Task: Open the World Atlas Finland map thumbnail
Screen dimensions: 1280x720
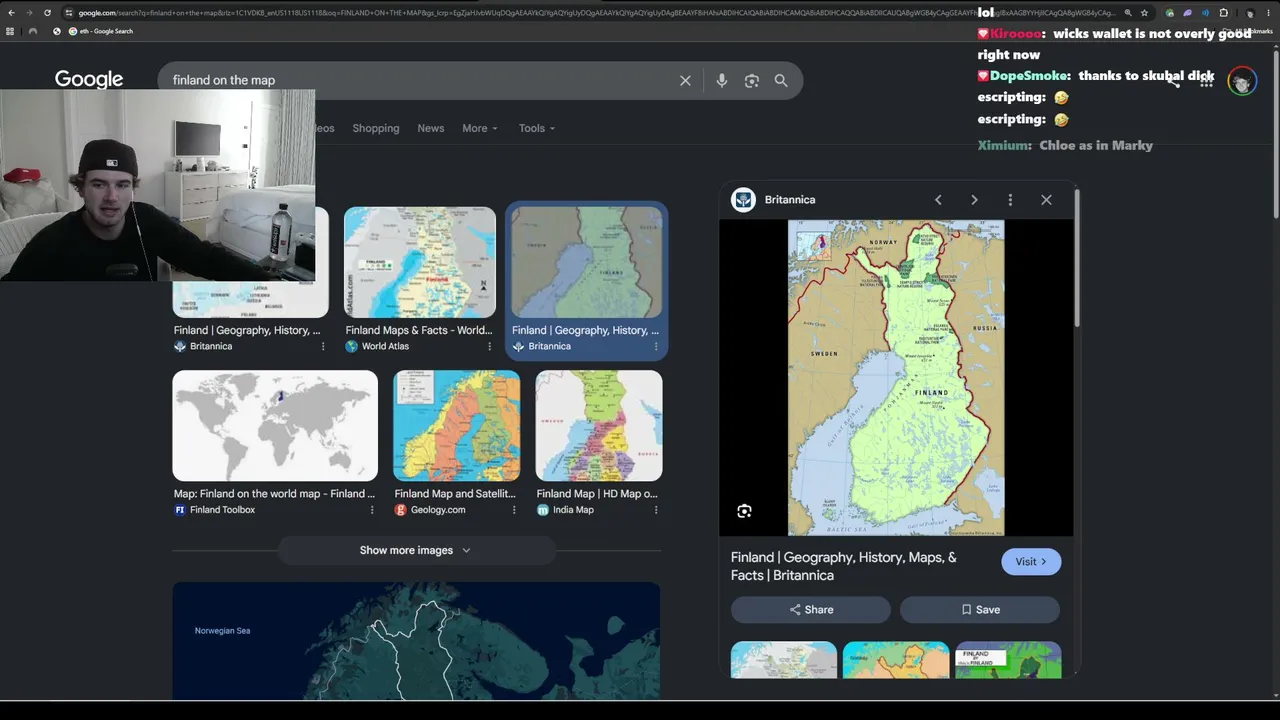Action: tap(420, 262)
